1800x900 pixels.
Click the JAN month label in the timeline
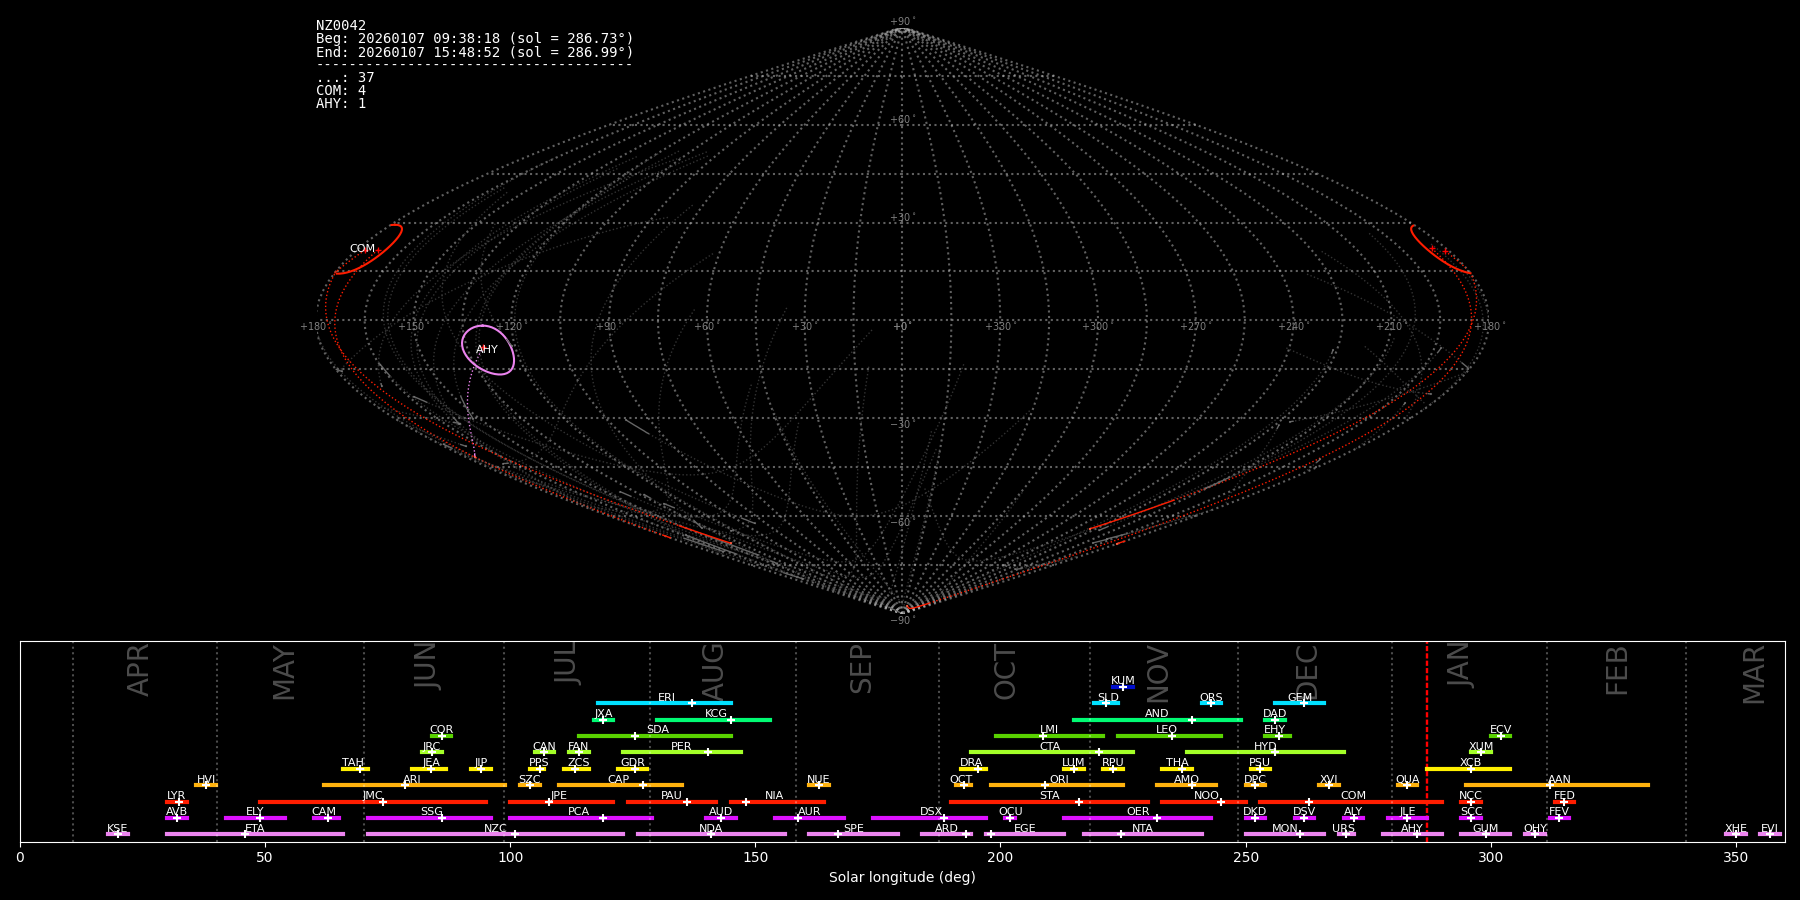tap(1459, 666)
